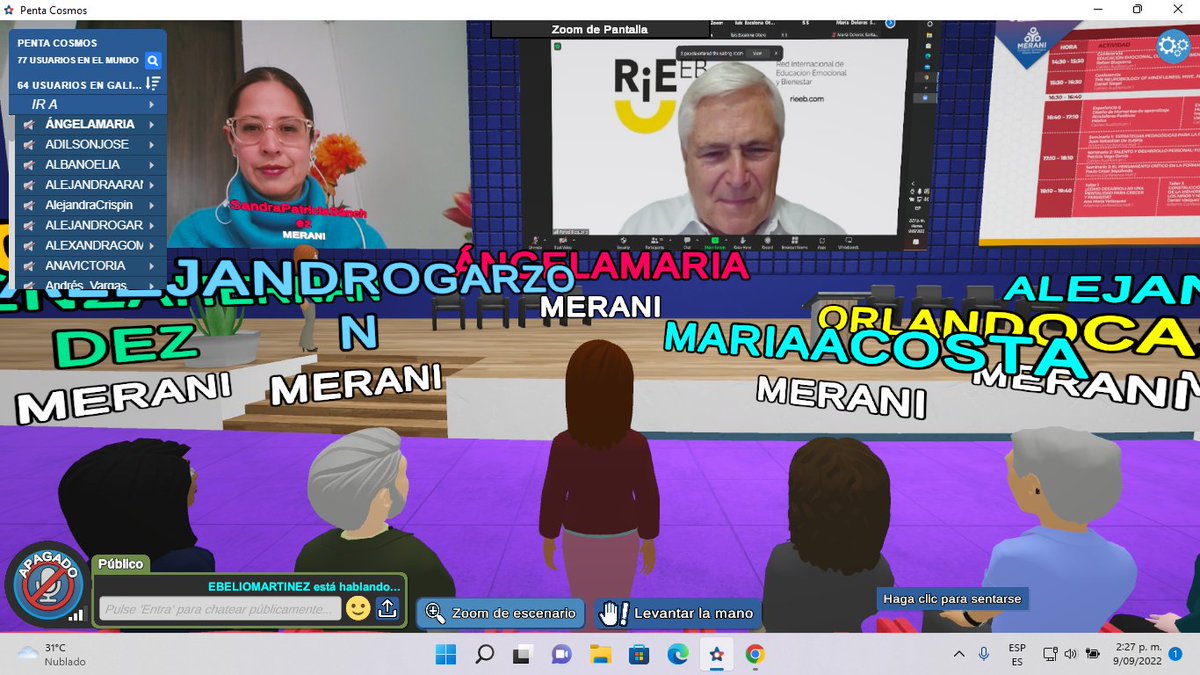Open Microsoft Store from the taskbar
The height and width of the screenshot is (675, 1200).
(638, 655)
